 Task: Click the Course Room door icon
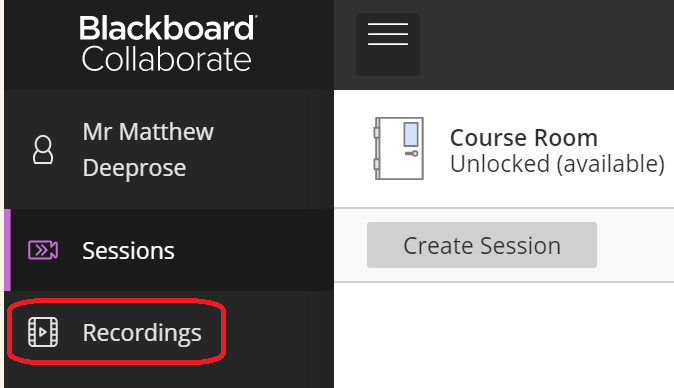click(x=399, y=148)
